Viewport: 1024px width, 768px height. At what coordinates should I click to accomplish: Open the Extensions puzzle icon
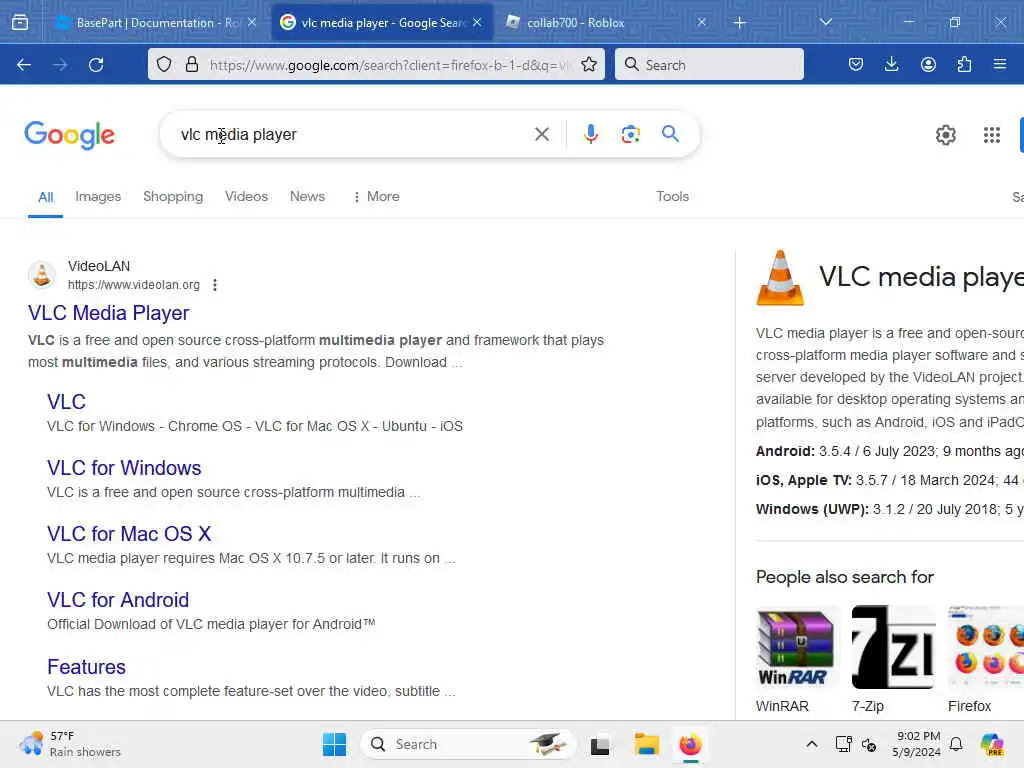coord(964,64)
